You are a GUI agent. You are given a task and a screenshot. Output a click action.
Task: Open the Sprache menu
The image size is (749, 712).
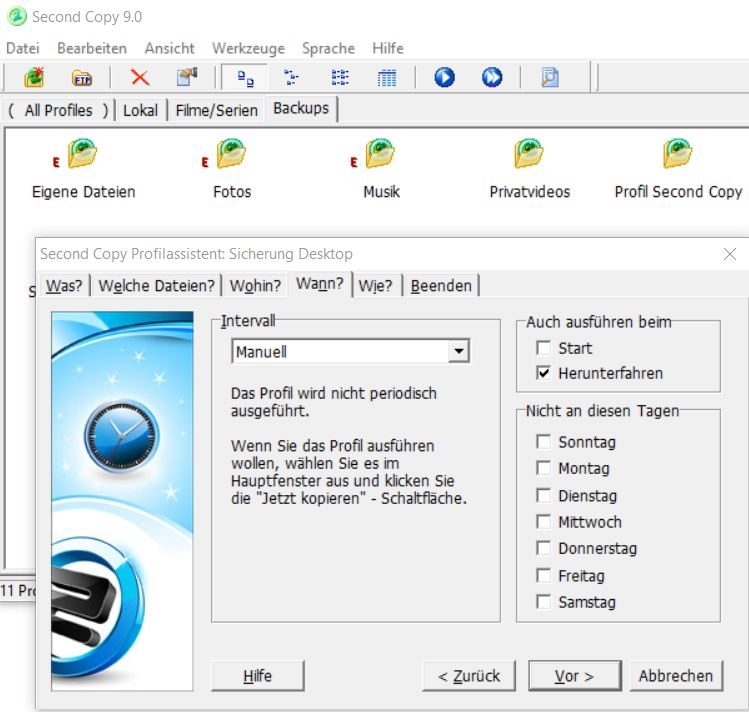coord(328,48)
